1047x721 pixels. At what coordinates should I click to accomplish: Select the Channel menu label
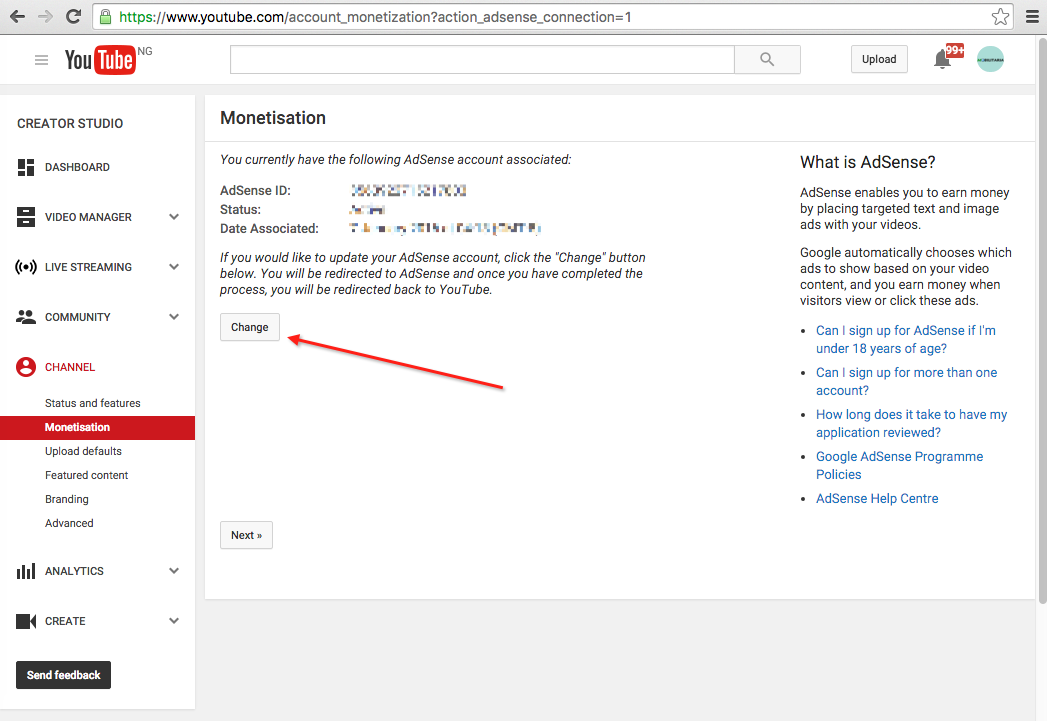coord(70,367)
